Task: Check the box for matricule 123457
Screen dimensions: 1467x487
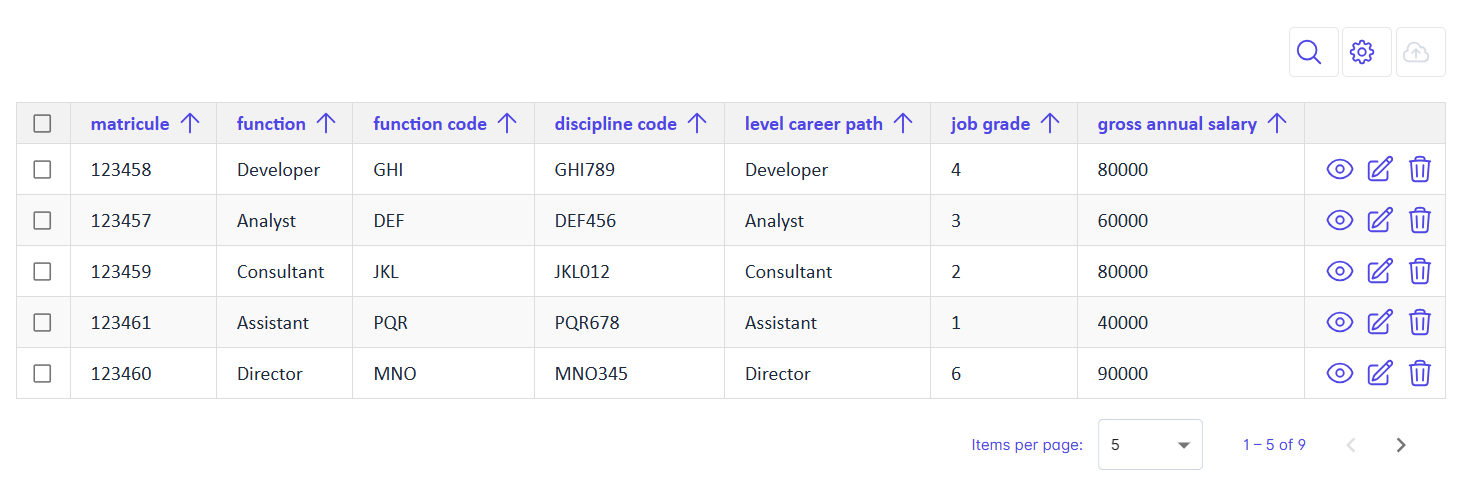Action: [x=42, y=221]
